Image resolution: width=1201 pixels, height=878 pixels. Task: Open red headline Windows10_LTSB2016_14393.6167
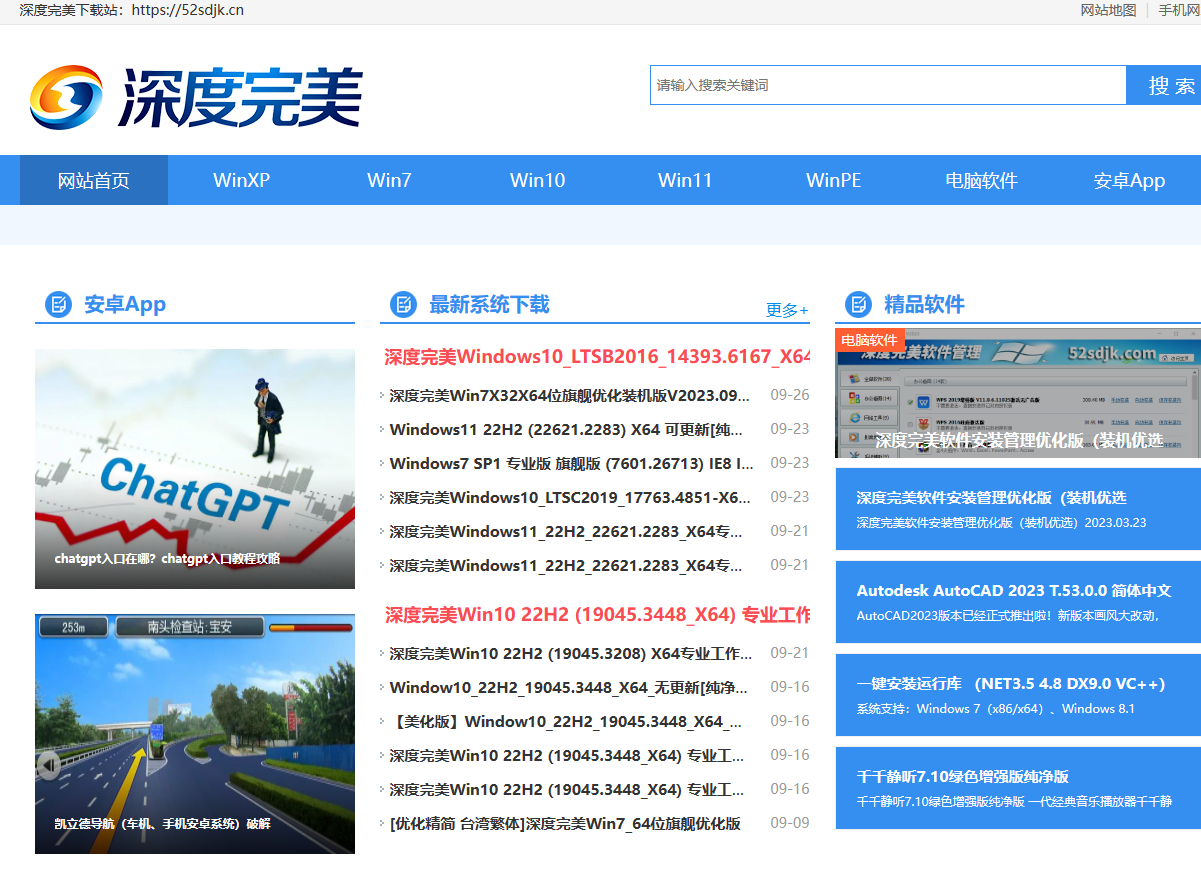(597, 357)
